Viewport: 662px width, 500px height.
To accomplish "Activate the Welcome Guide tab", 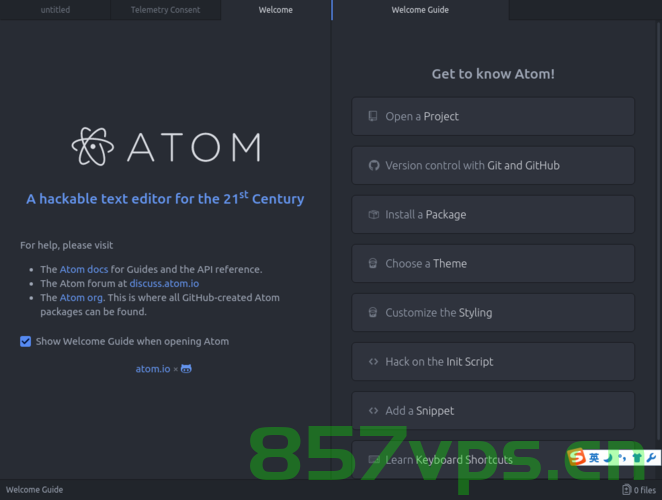I will (x=420, y=10).
